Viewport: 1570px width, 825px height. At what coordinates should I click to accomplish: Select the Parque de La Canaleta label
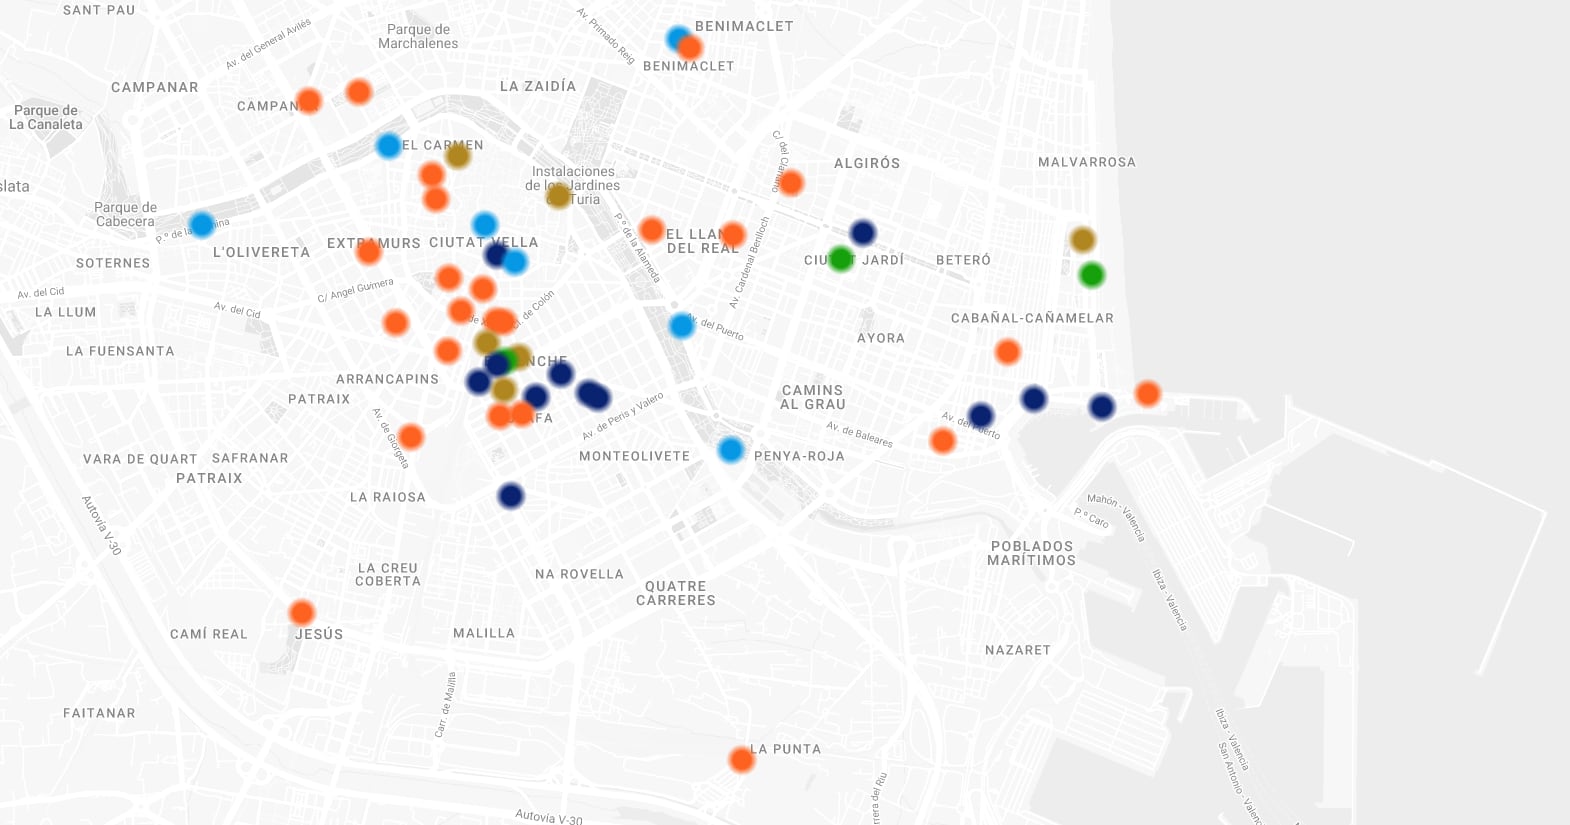click(46, 118)
